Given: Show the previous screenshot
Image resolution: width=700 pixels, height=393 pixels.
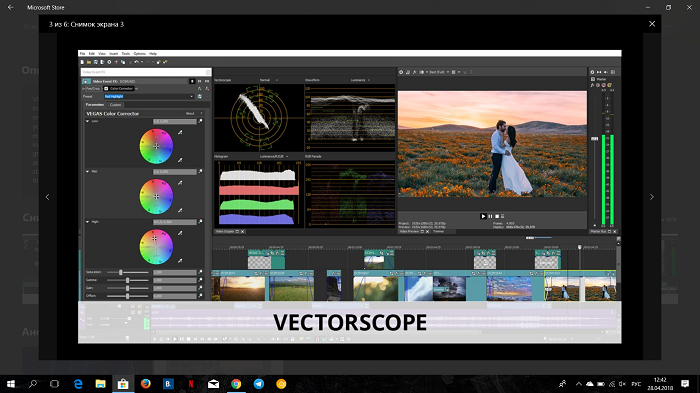Looking at the screenshot, I should coord(47,196).
